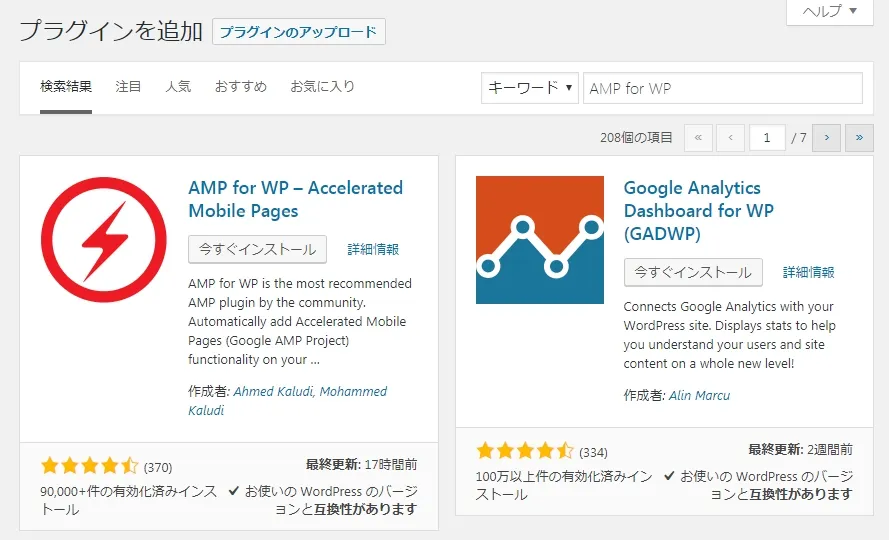889x540 pixels.
Task: Focus the plugin search field containing AMP for WP
Action: click(x=723, y=88)
